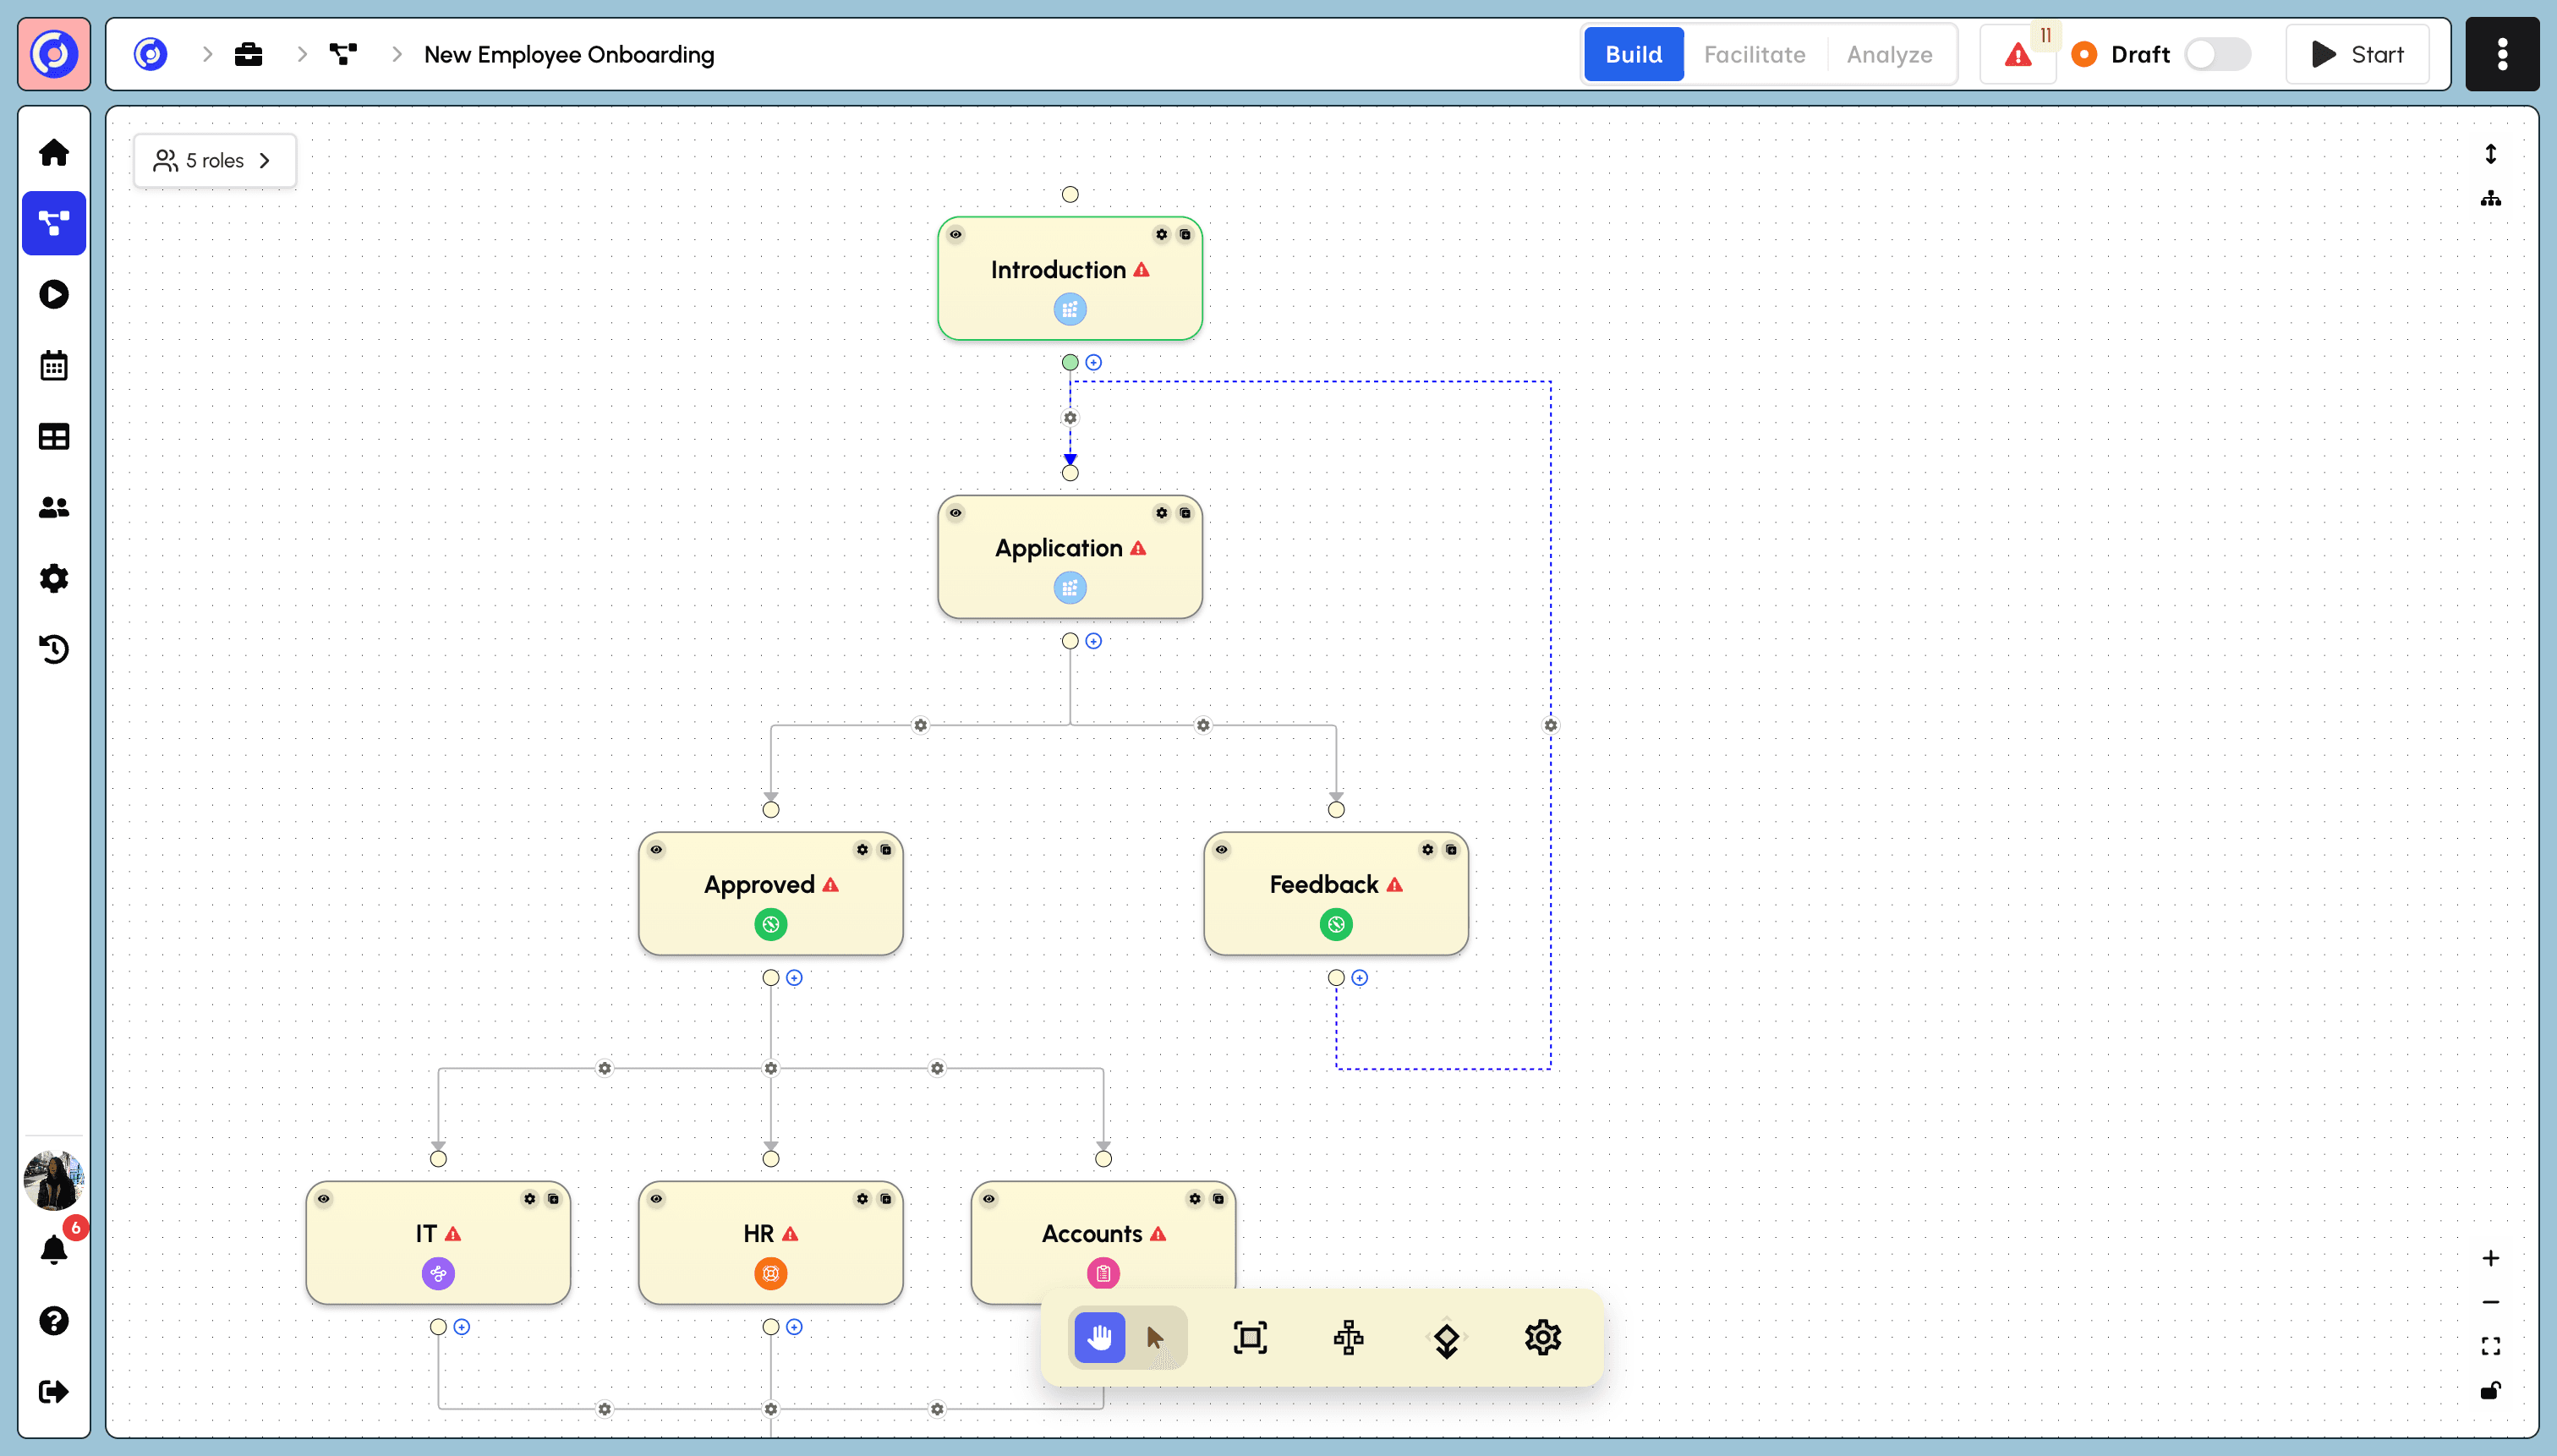
Task: Open the people/users sidebar icon
Action: point(54,507)
